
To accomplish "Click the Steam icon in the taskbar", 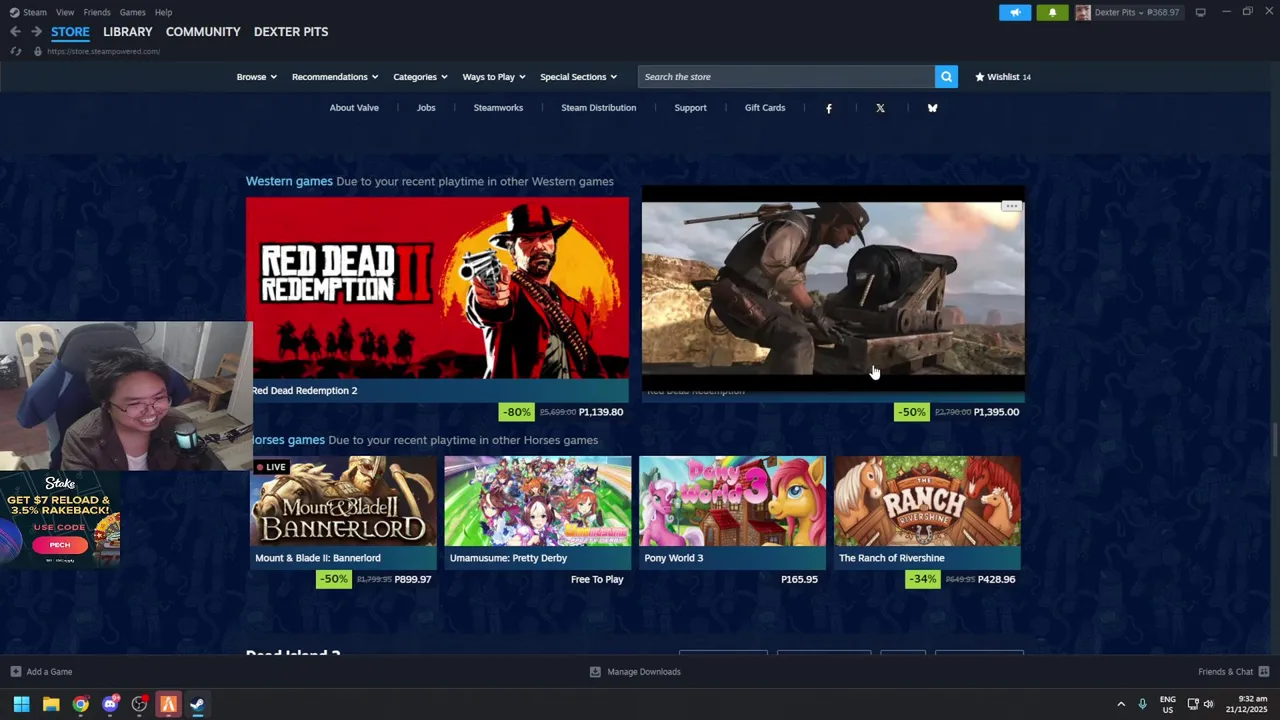I will [198, 704].
